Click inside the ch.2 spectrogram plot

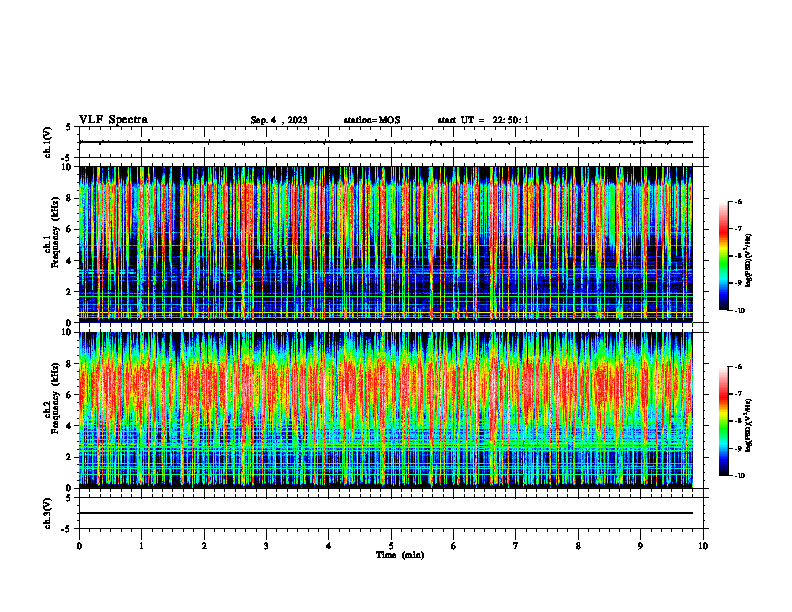pyautogui.click(x=385, y=410)
